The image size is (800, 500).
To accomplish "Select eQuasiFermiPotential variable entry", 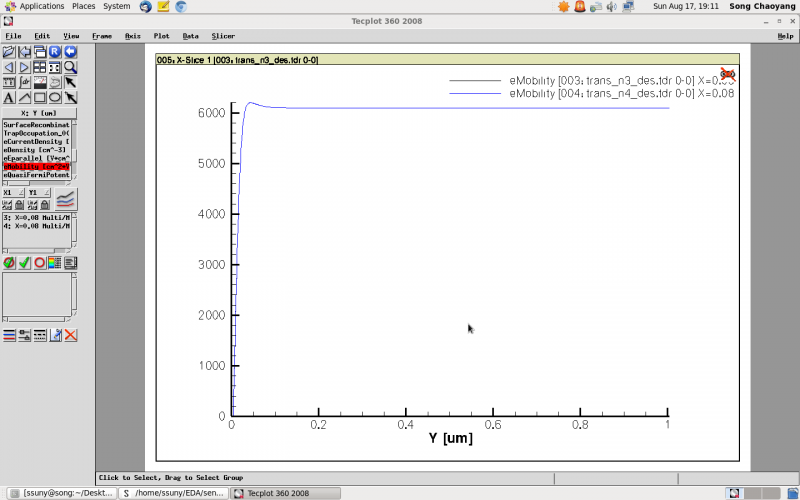I will 36,175.
